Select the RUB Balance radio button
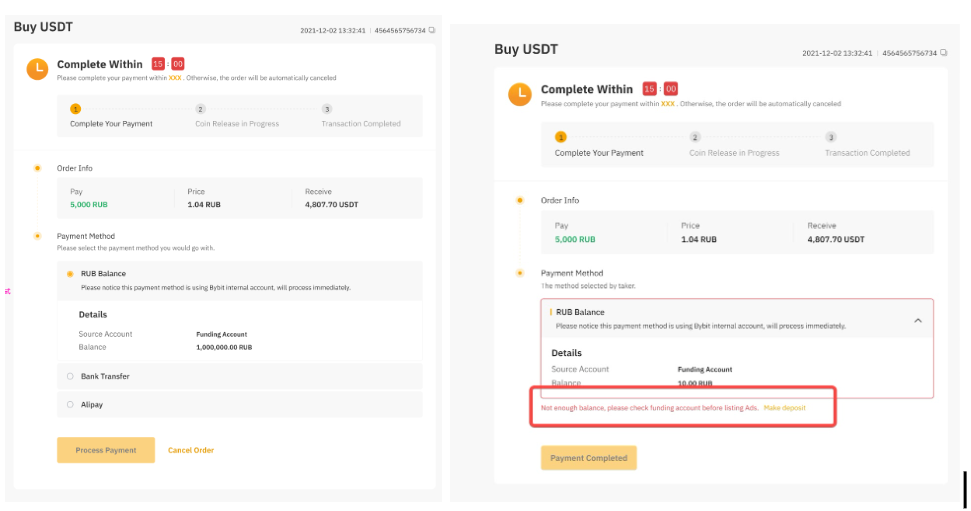 point(70,273)
